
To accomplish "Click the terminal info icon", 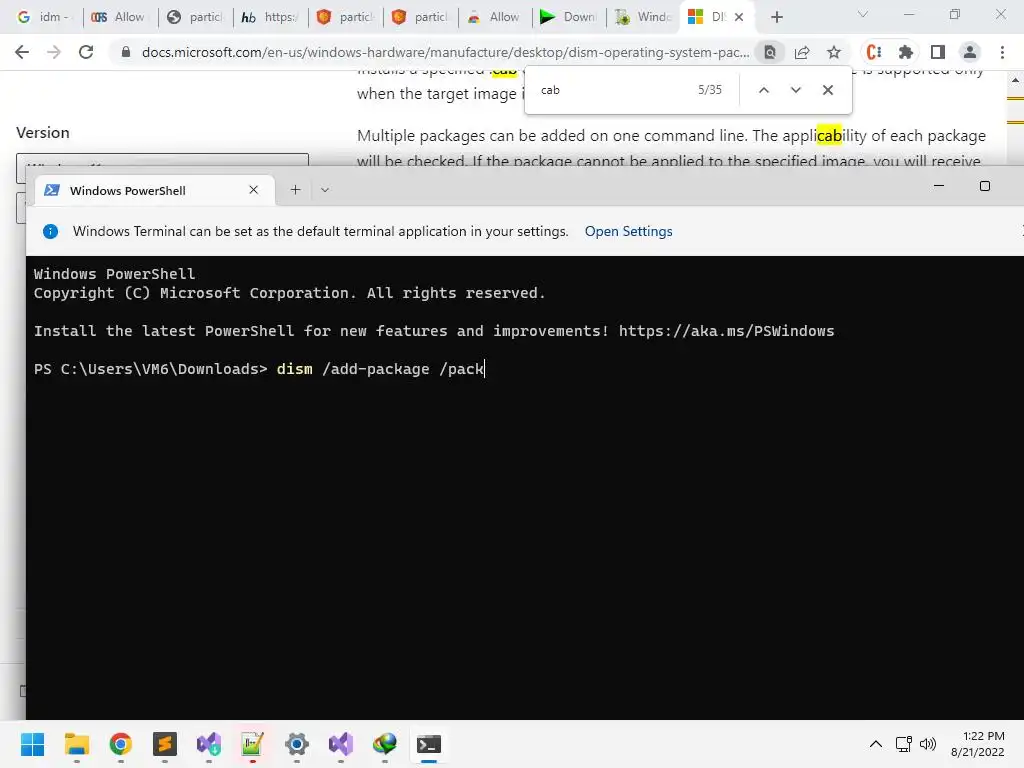I will click(50, 231).
